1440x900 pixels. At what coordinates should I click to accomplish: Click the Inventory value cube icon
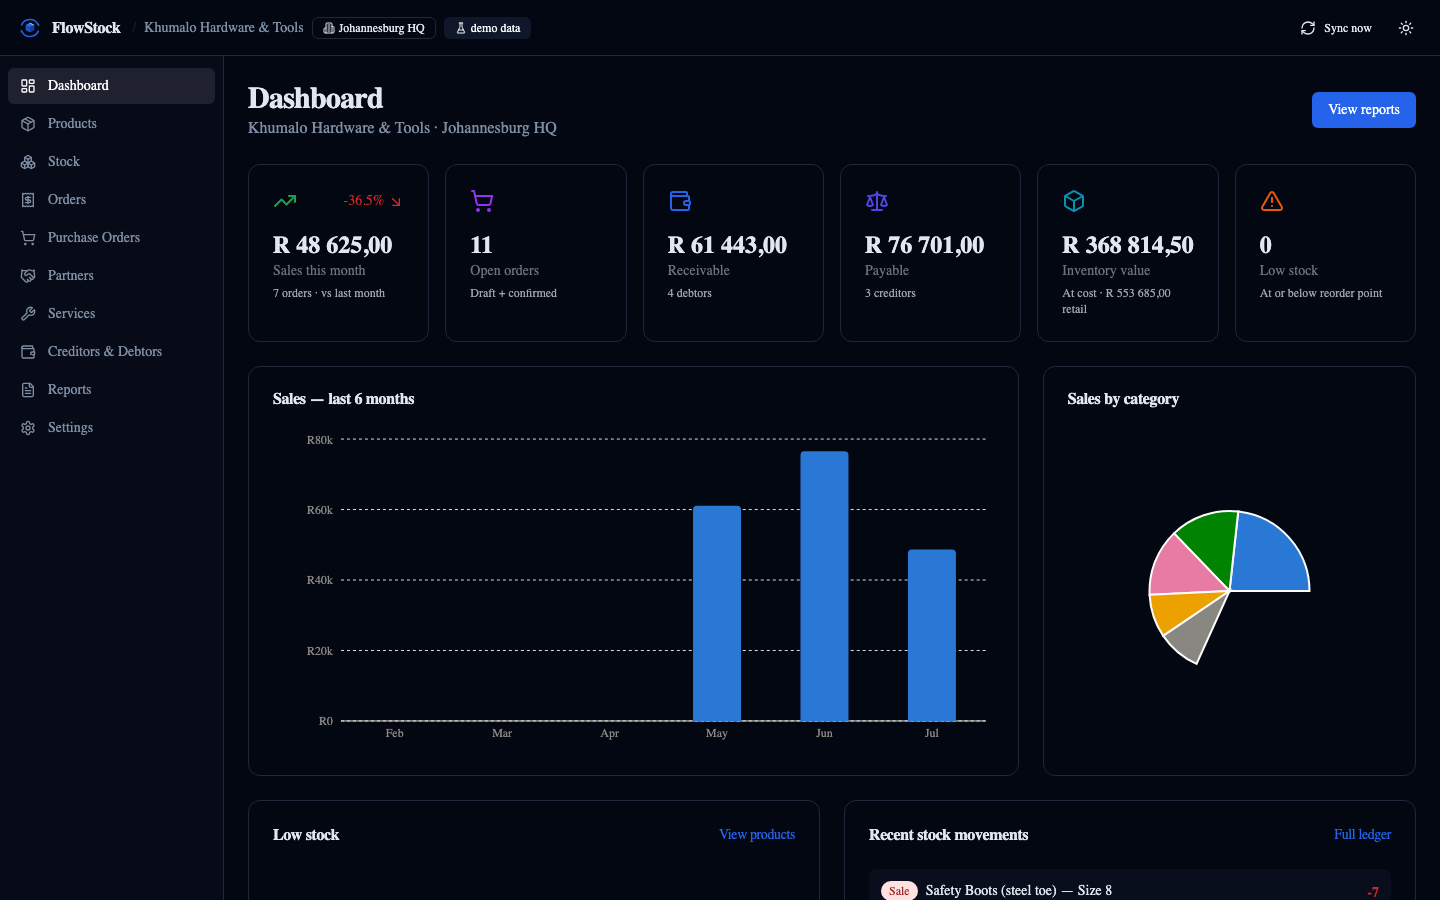1074,201
